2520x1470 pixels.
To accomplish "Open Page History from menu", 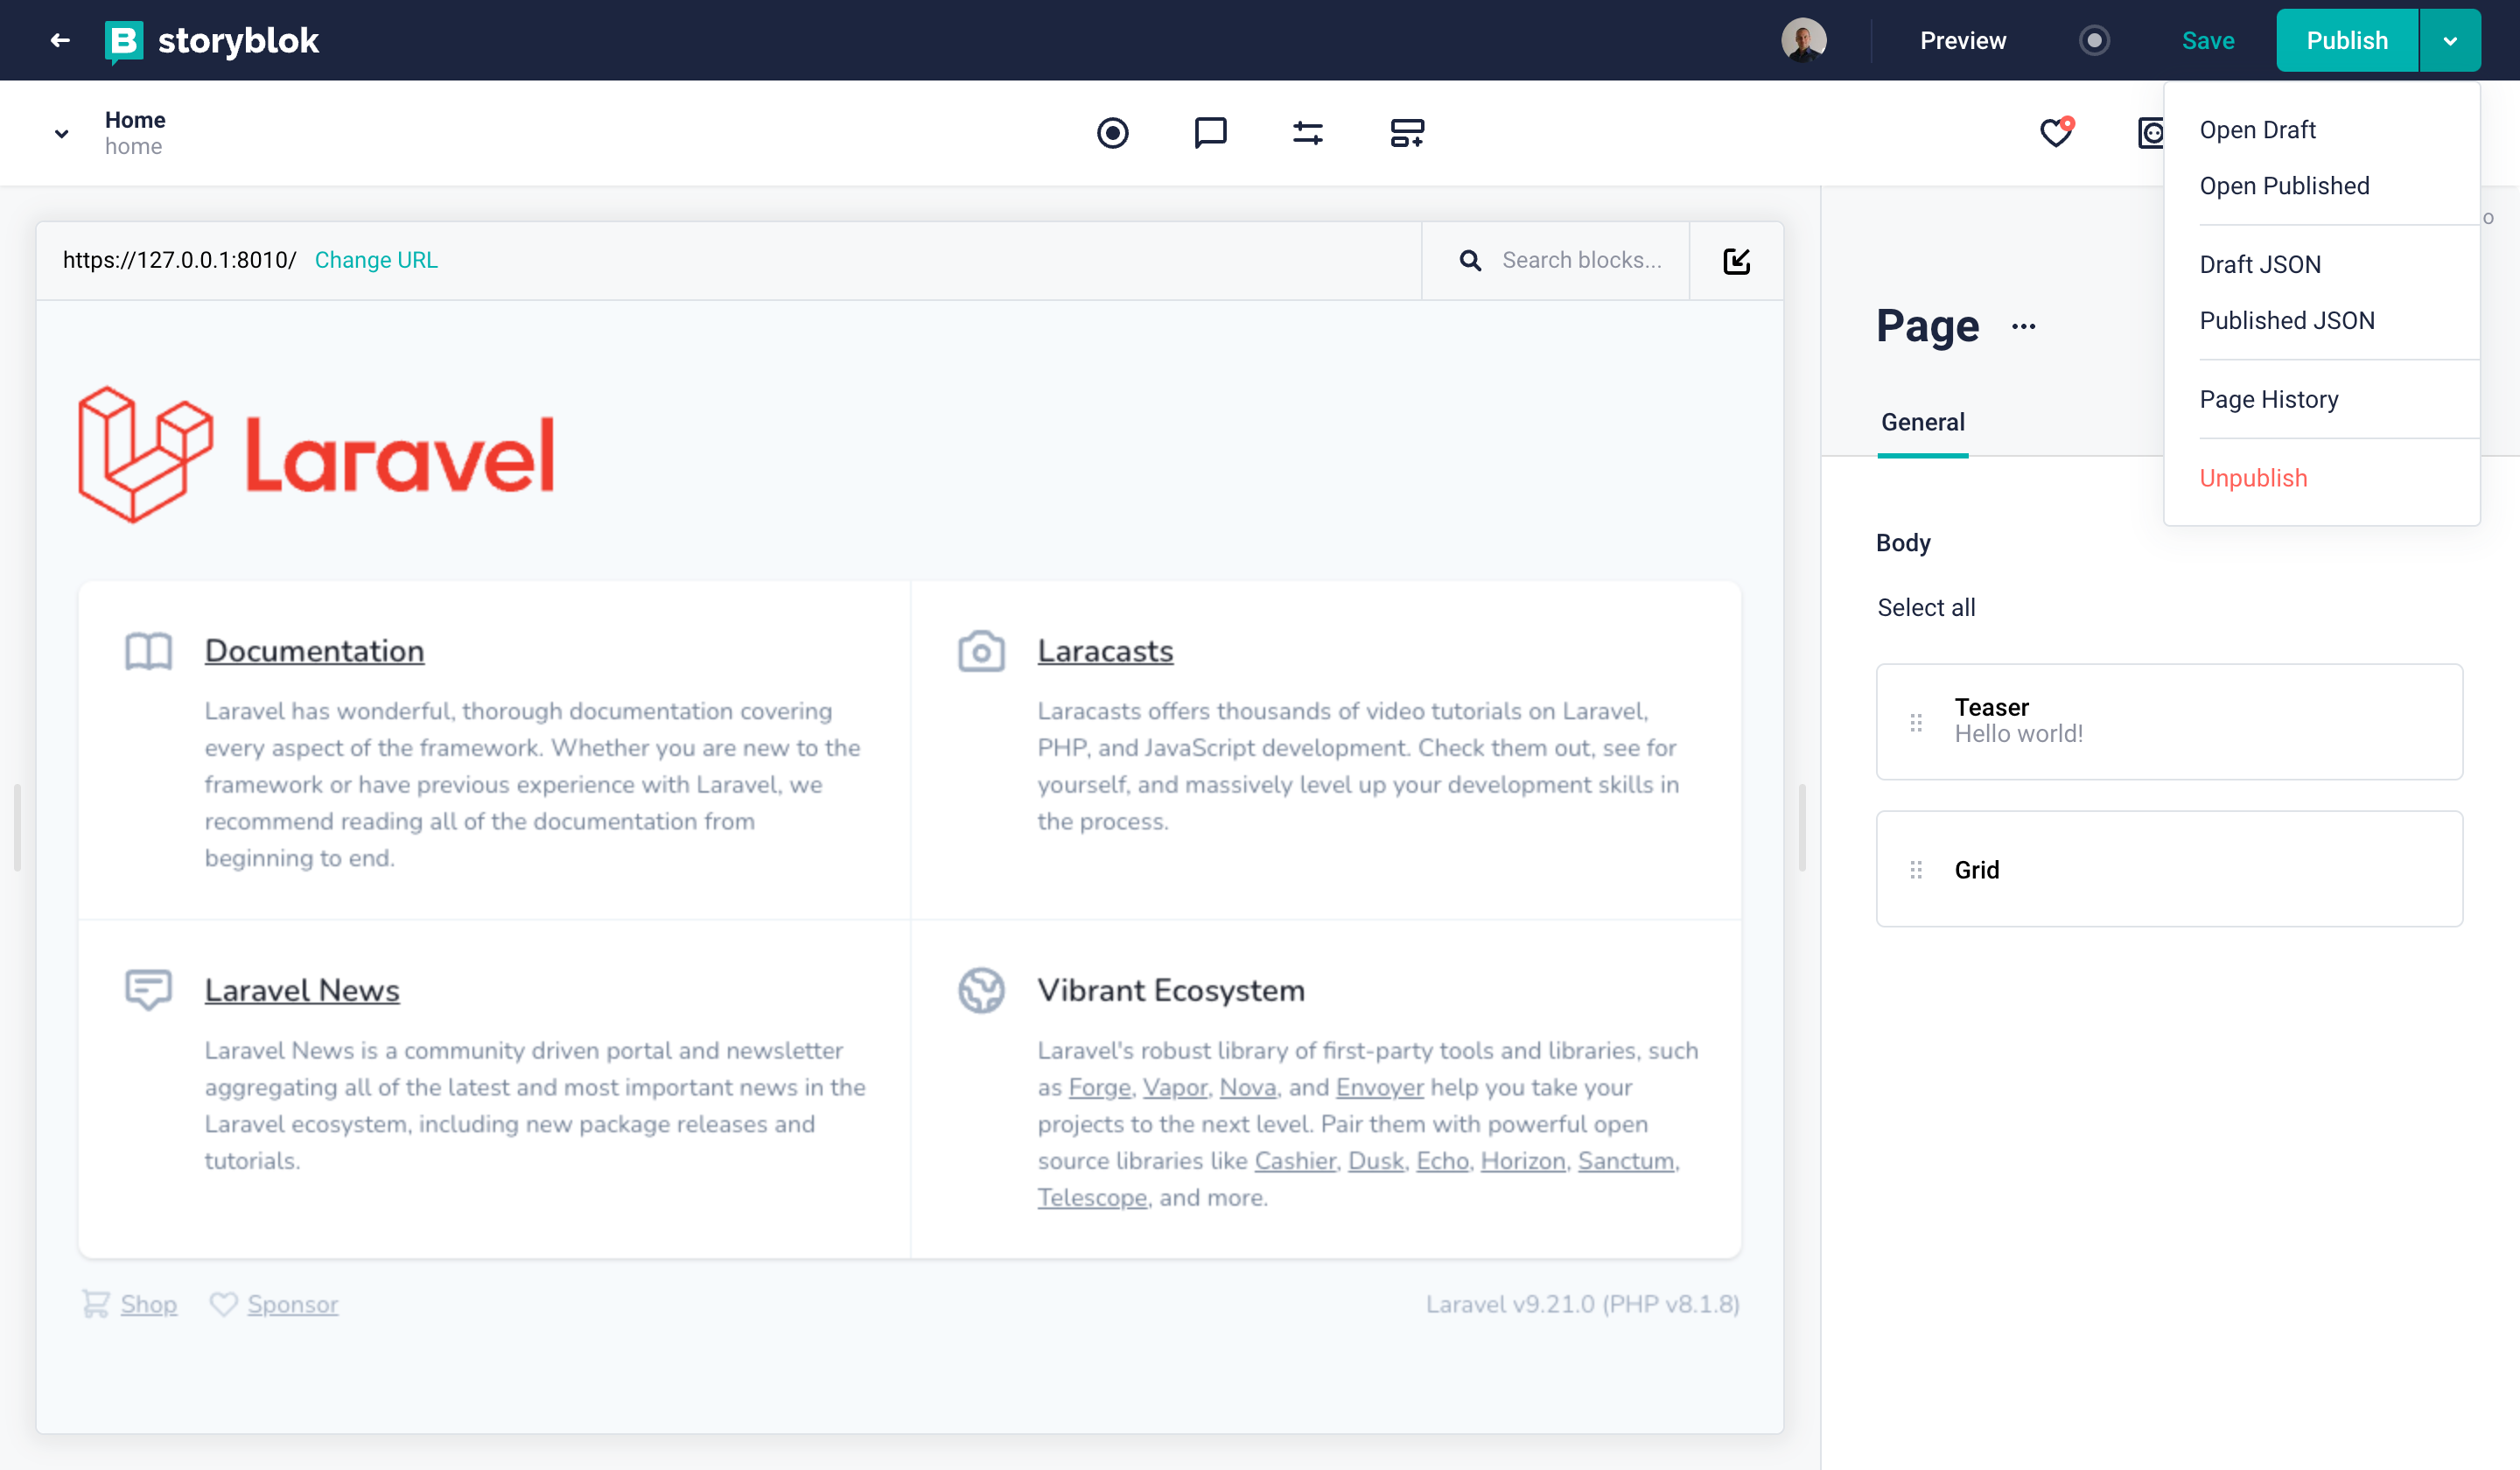I will pyautogui.click(x=2268, y=400).
